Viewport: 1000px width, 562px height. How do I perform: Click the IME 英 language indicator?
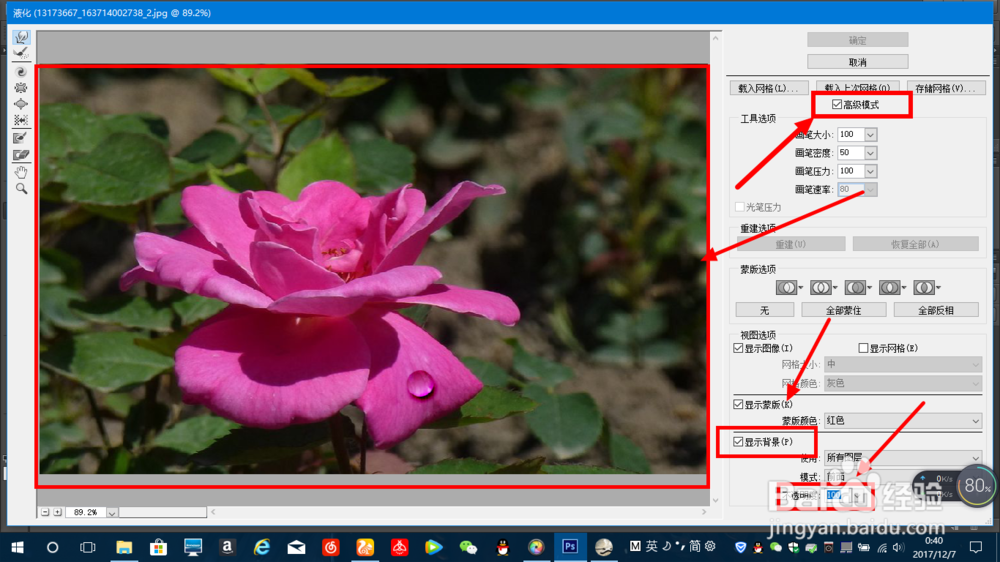click(651, 546)
